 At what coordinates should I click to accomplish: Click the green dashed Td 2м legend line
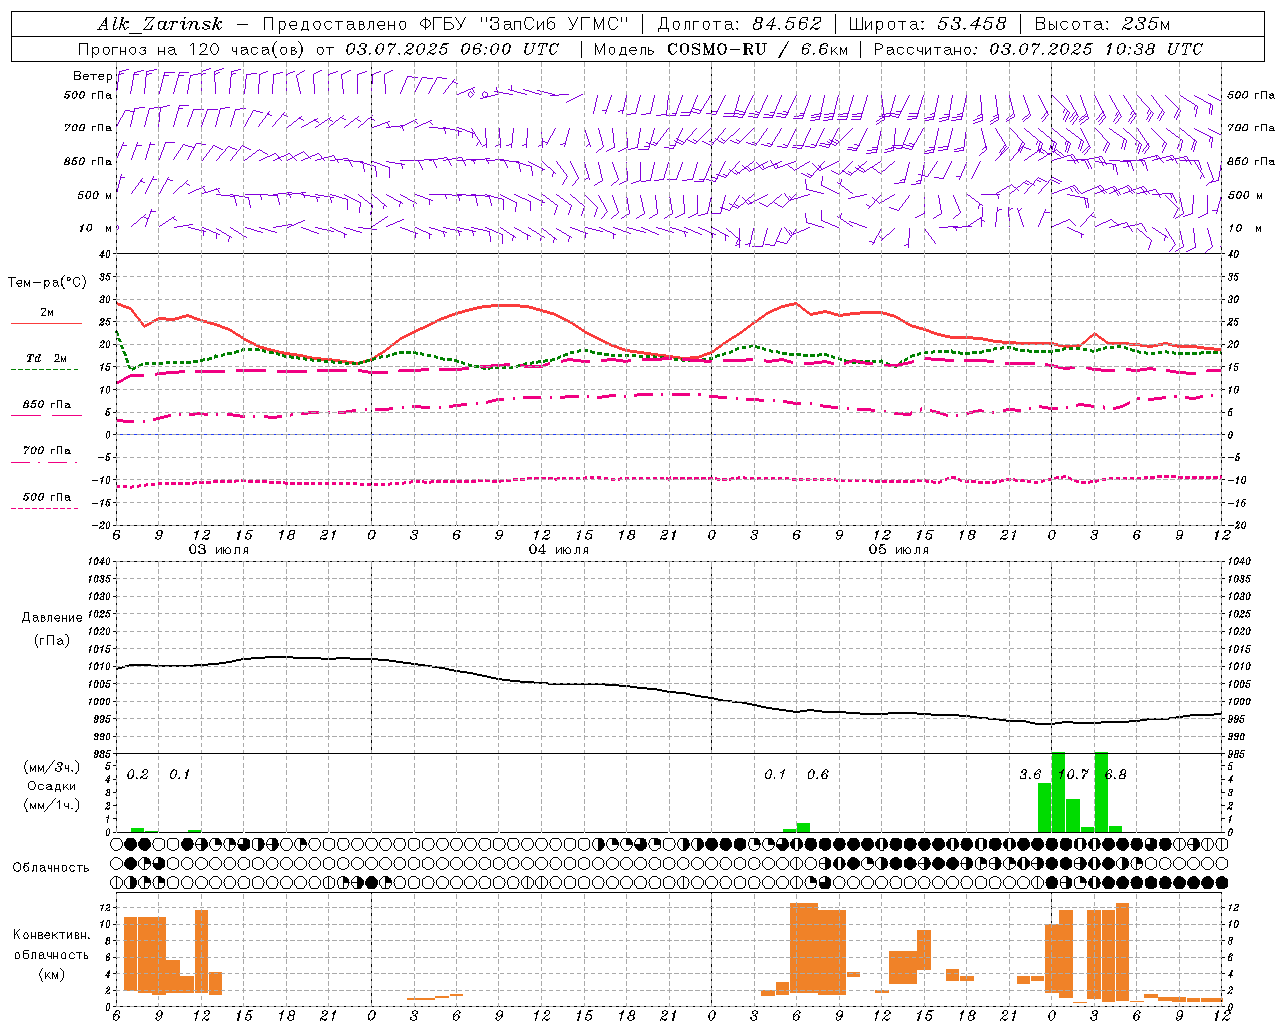click(x=44, y=370)
